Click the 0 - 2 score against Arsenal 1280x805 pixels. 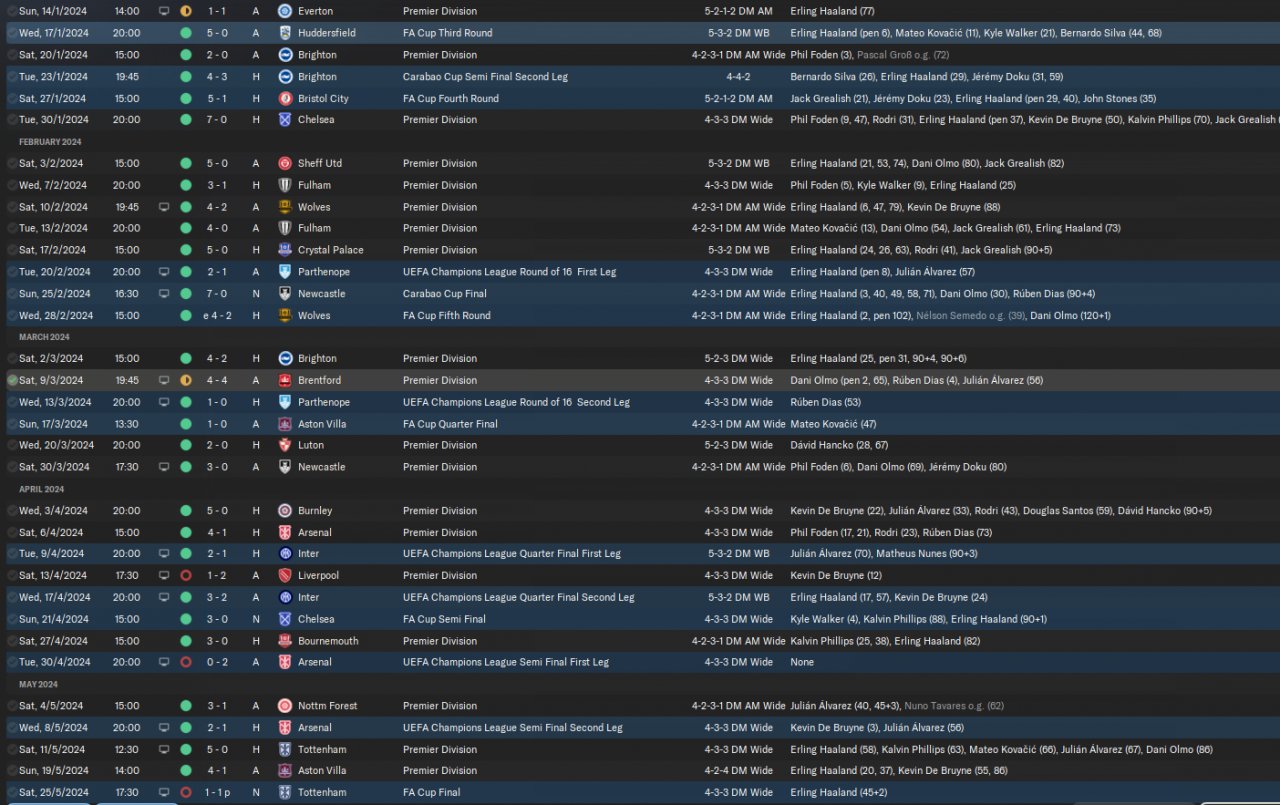pos(217,662)
